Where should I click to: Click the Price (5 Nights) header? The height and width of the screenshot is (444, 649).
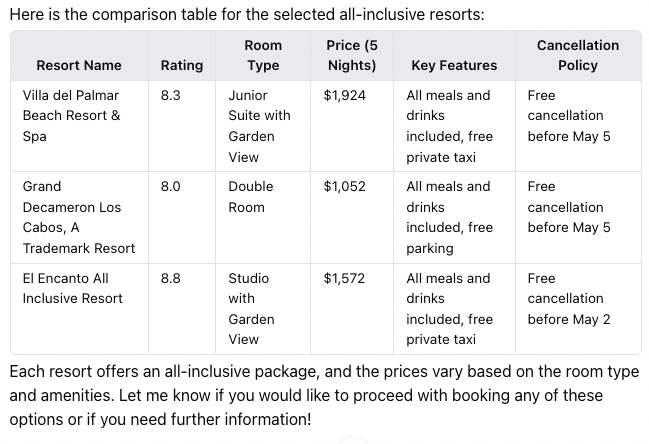[351, 55]
